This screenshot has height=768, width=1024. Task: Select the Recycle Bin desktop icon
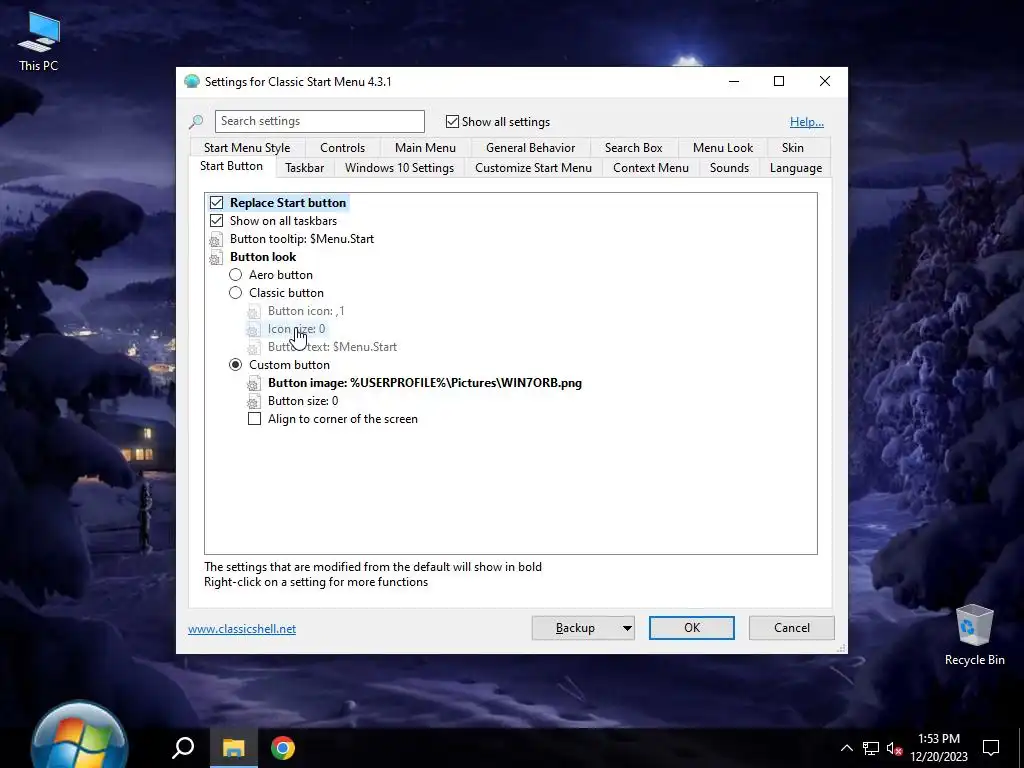(x=974, y=635)
